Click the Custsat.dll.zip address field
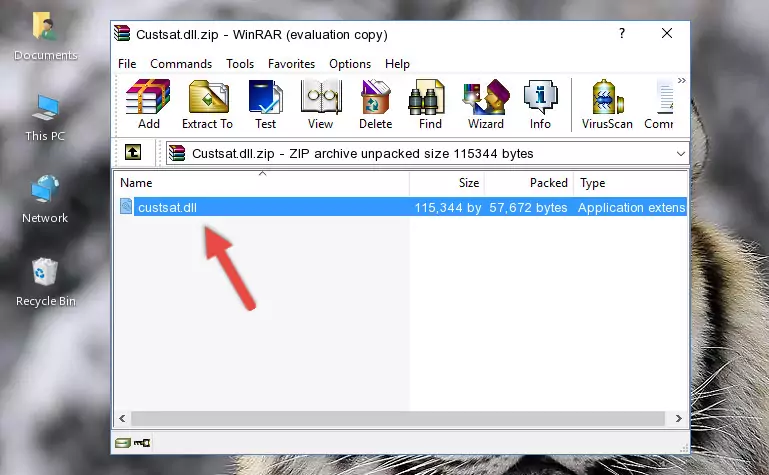Screen dimensions: 769x475 pyautogui.click(x=427, y=154)
